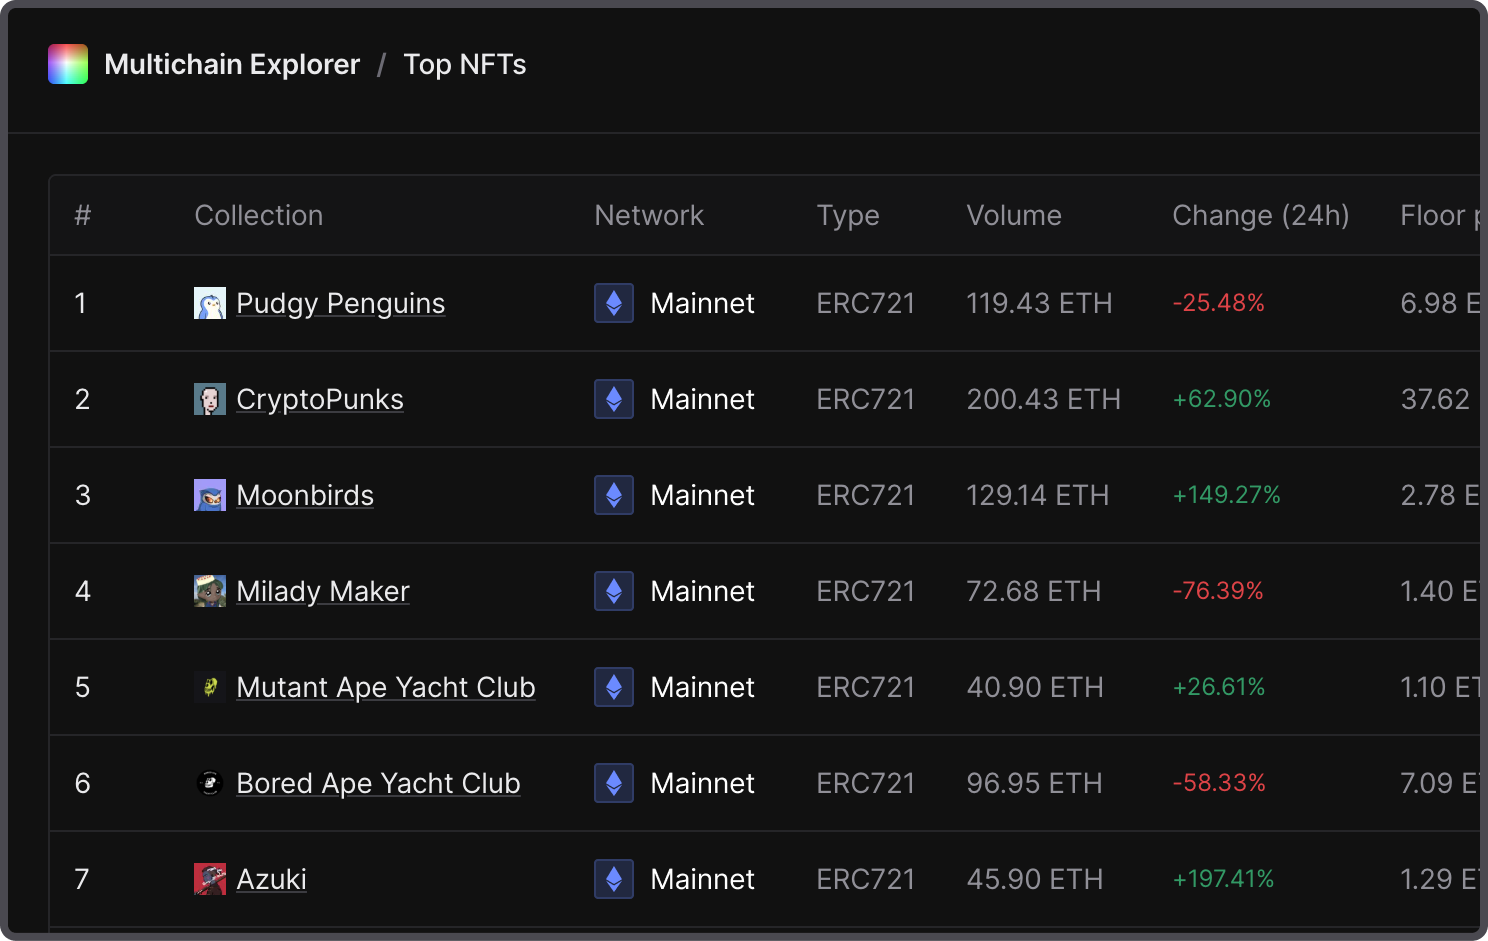Open the CryptoPunks collection link
1488x941 pixels.
click(320, 399)
